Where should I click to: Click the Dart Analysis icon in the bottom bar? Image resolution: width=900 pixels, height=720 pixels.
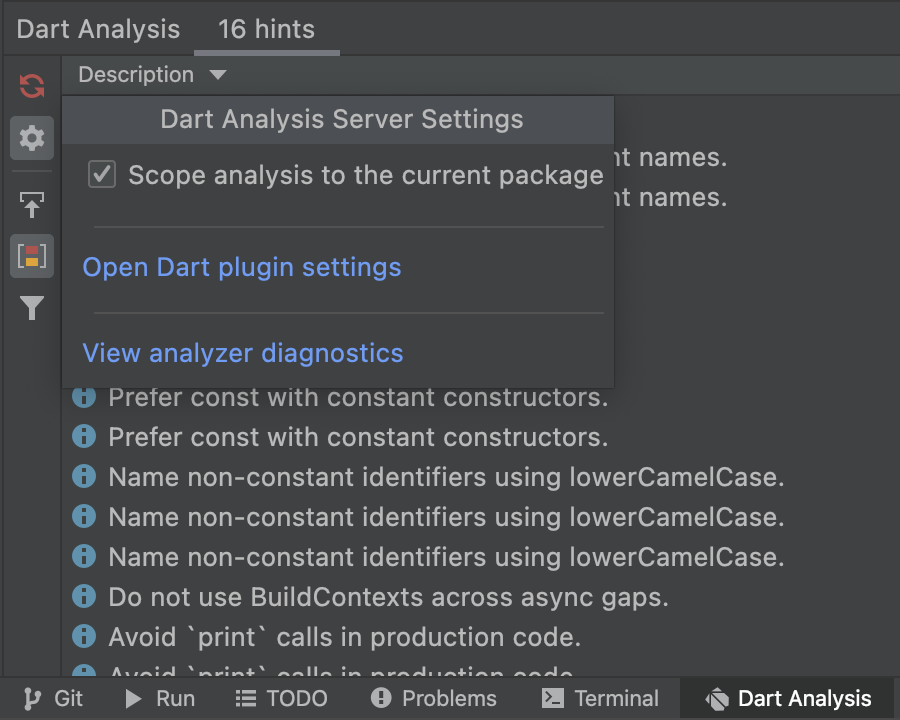click(716, 699)
